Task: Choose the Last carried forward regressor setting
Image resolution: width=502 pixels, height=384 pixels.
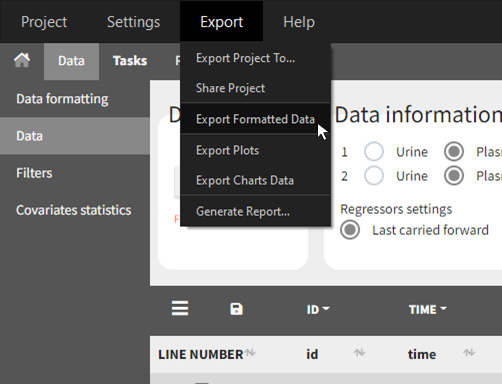Action: [350, 230]
